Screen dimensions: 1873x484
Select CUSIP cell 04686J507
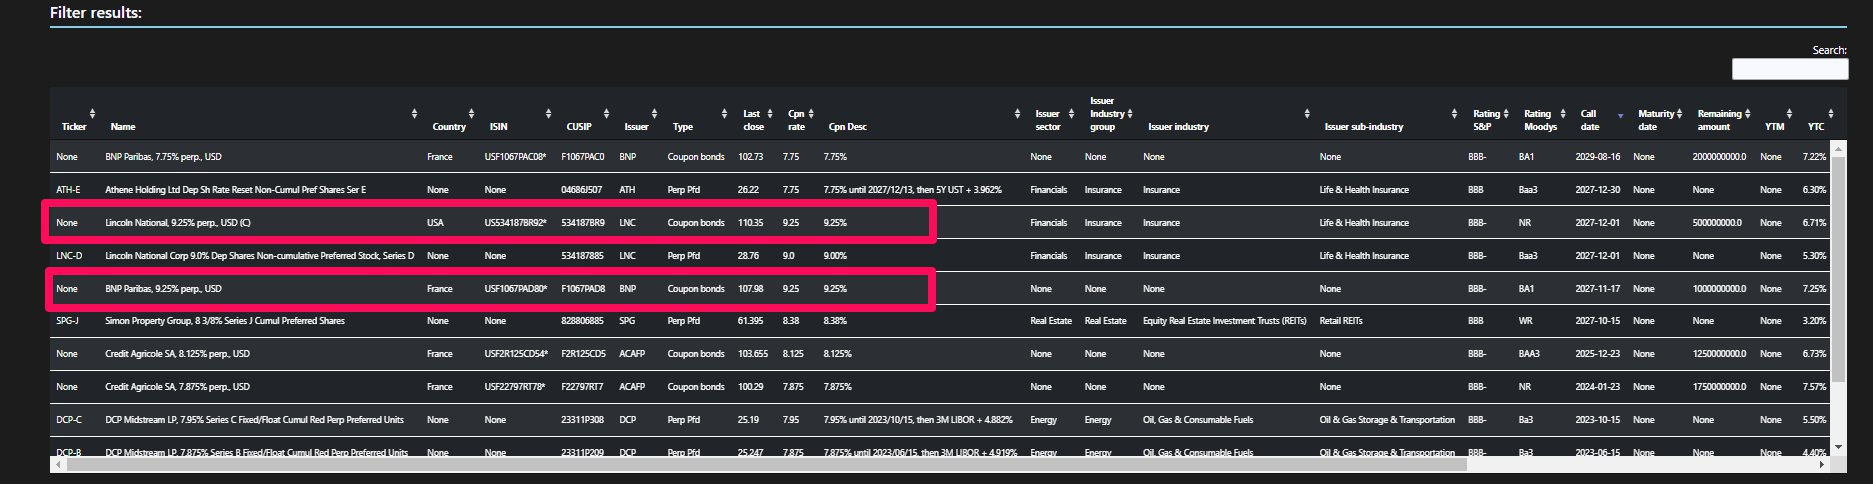[x=582, y=190]
